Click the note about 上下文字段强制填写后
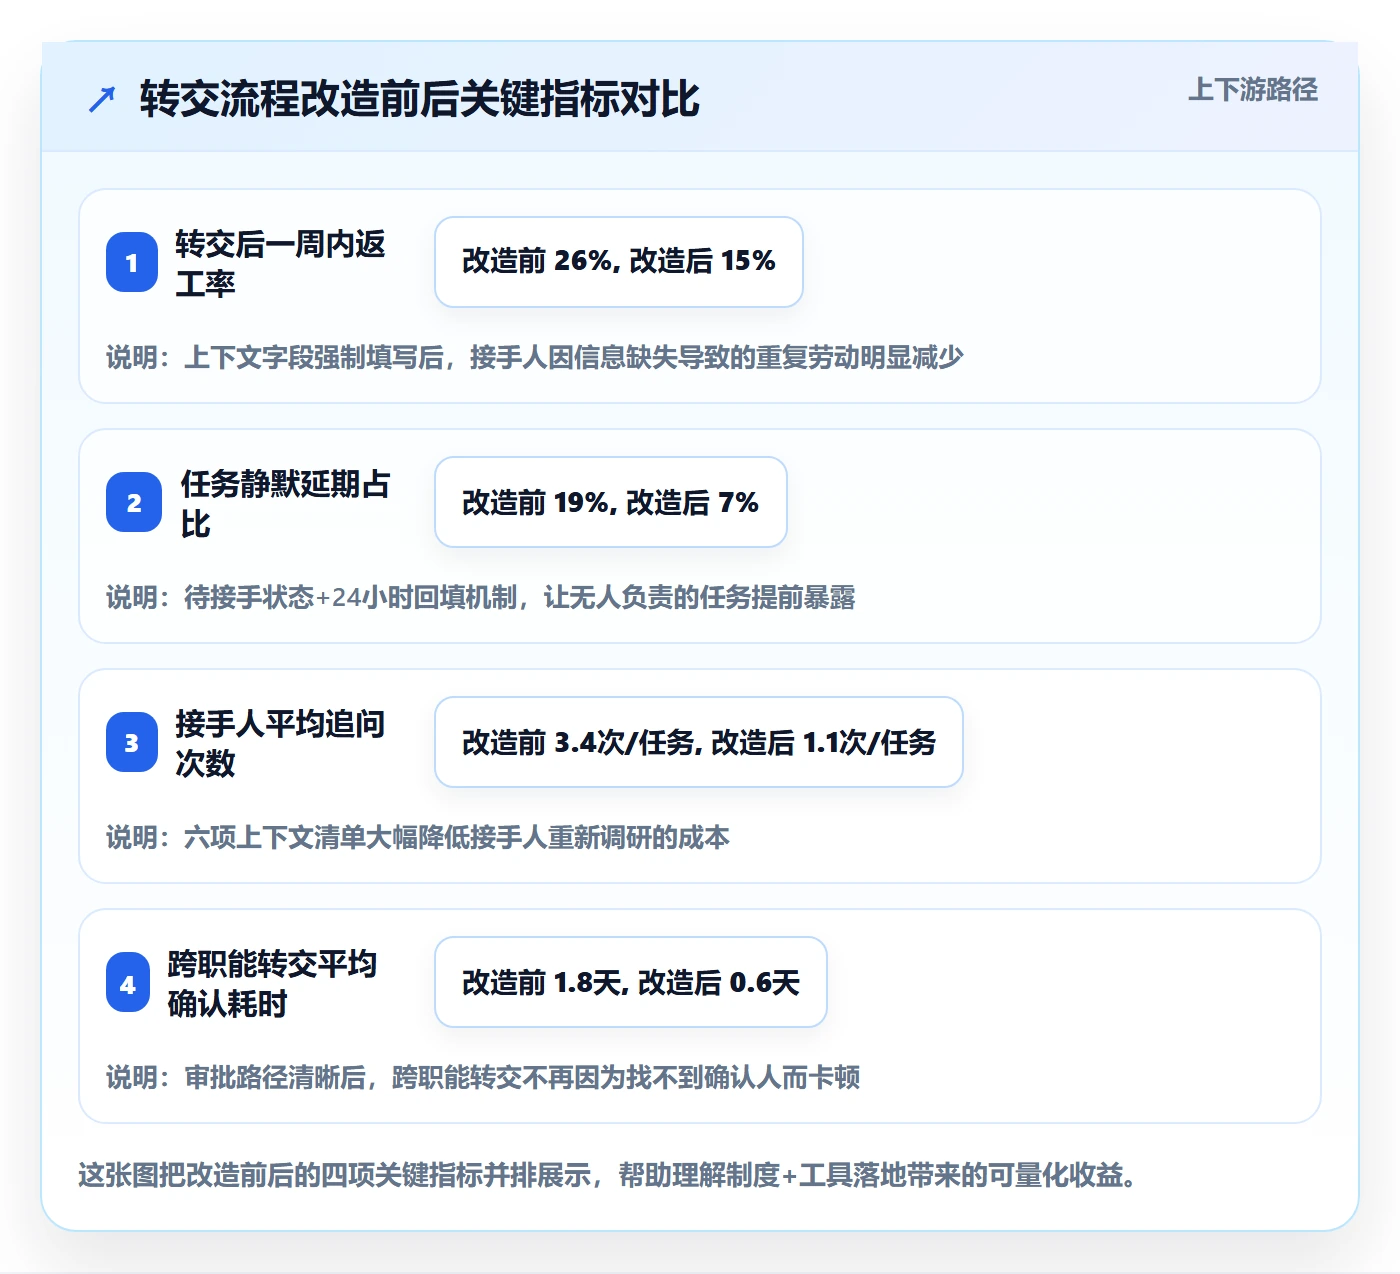This screenshot has height=1274, width=1400. pos(535,357)
